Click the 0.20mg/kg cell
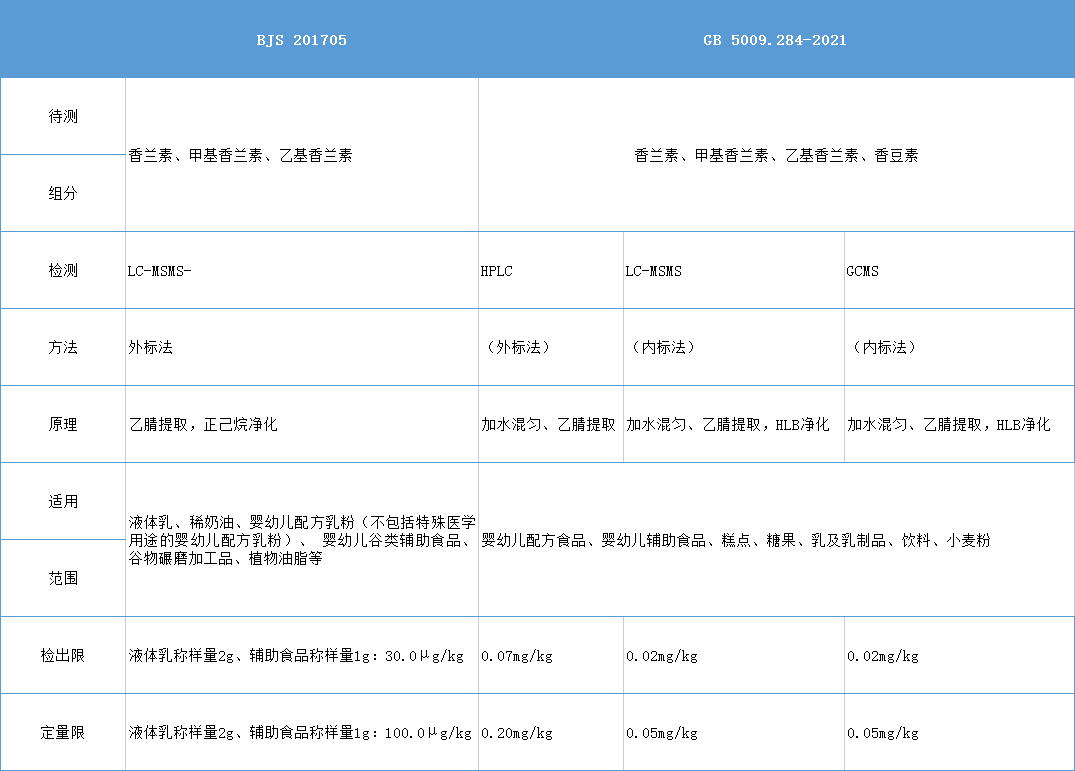Screen dimensions: 1075x771 551,732
